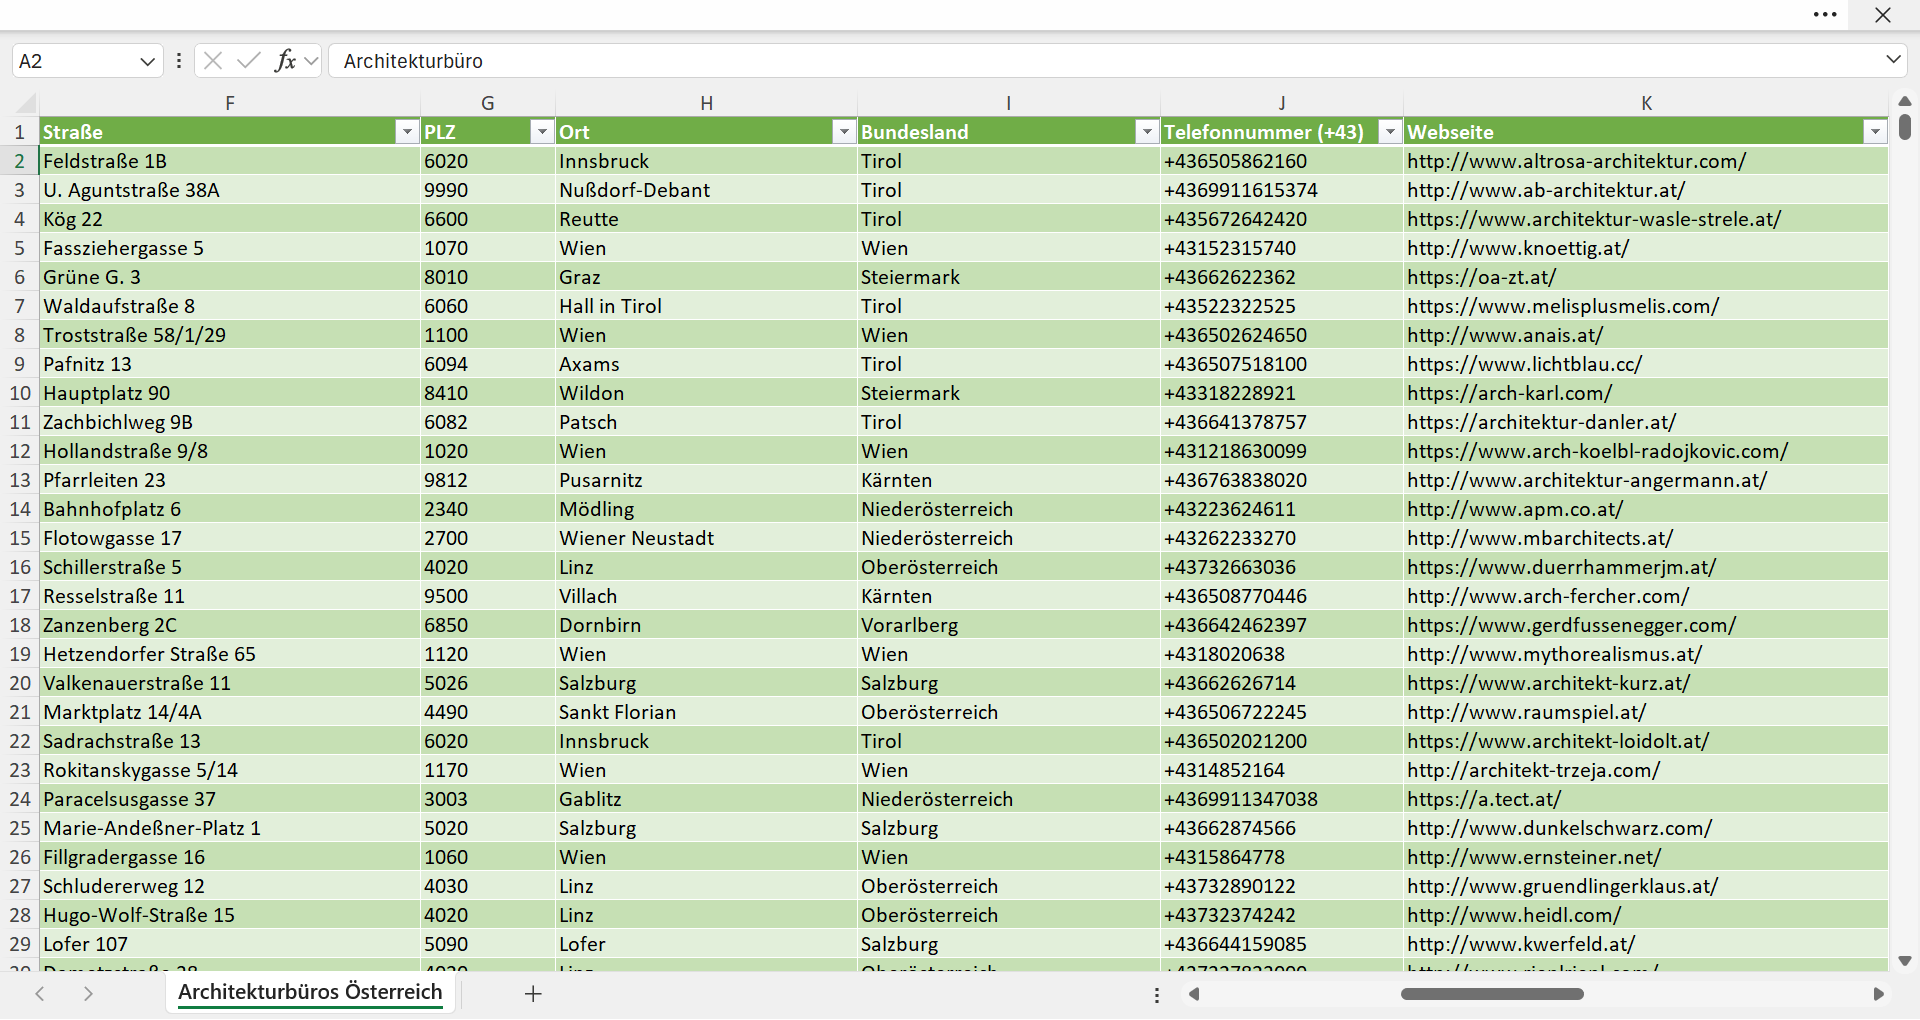Expand the Name Box dropdown arrow
The width and height of the screenshot is (1920, 1020).
coord(147,61)
